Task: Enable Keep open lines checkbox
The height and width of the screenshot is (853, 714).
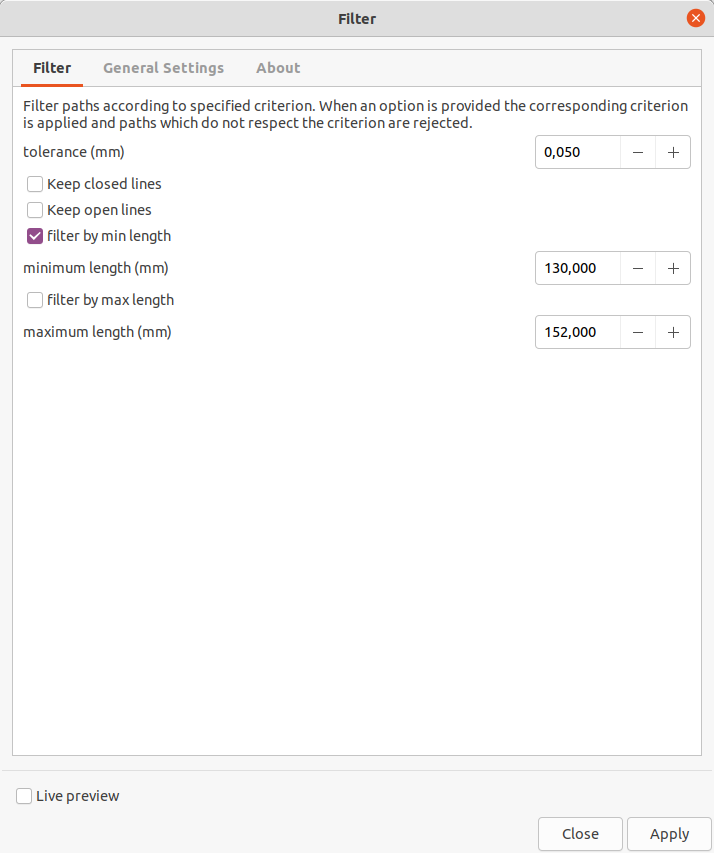Action: pos(35,210)
